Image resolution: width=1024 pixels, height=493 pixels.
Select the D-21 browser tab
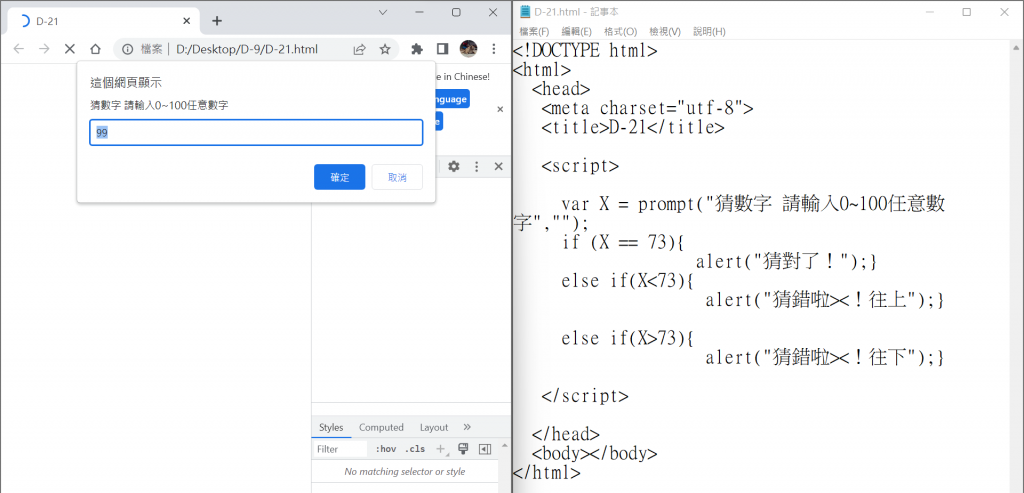point(104,21)
